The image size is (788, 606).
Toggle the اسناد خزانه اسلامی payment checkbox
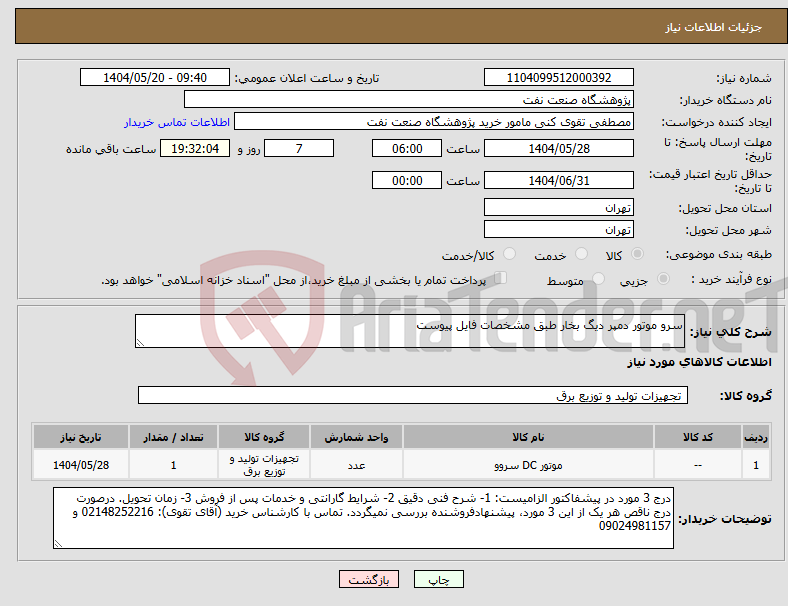coord(500,277)
